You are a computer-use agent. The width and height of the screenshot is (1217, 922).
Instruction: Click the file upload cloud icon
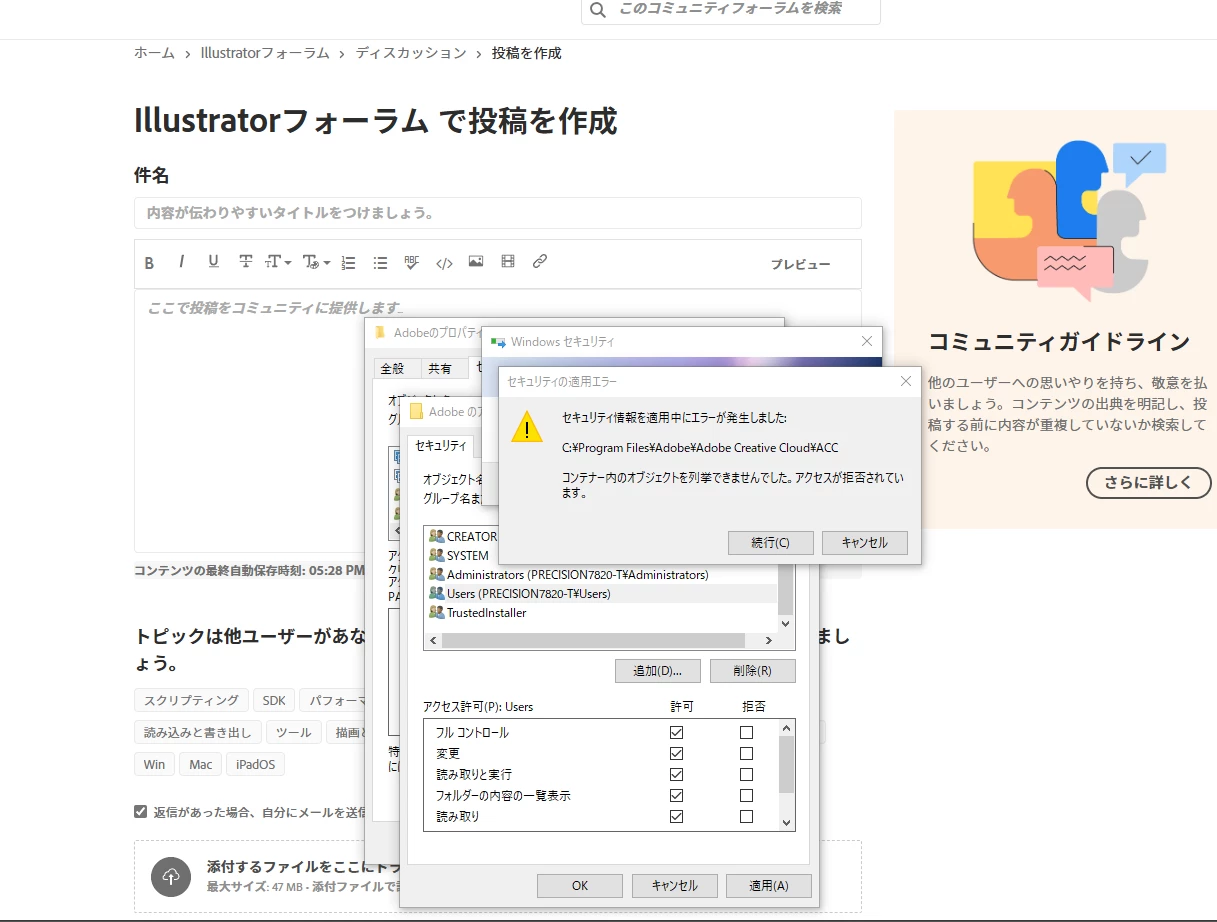tap(171, 876)
